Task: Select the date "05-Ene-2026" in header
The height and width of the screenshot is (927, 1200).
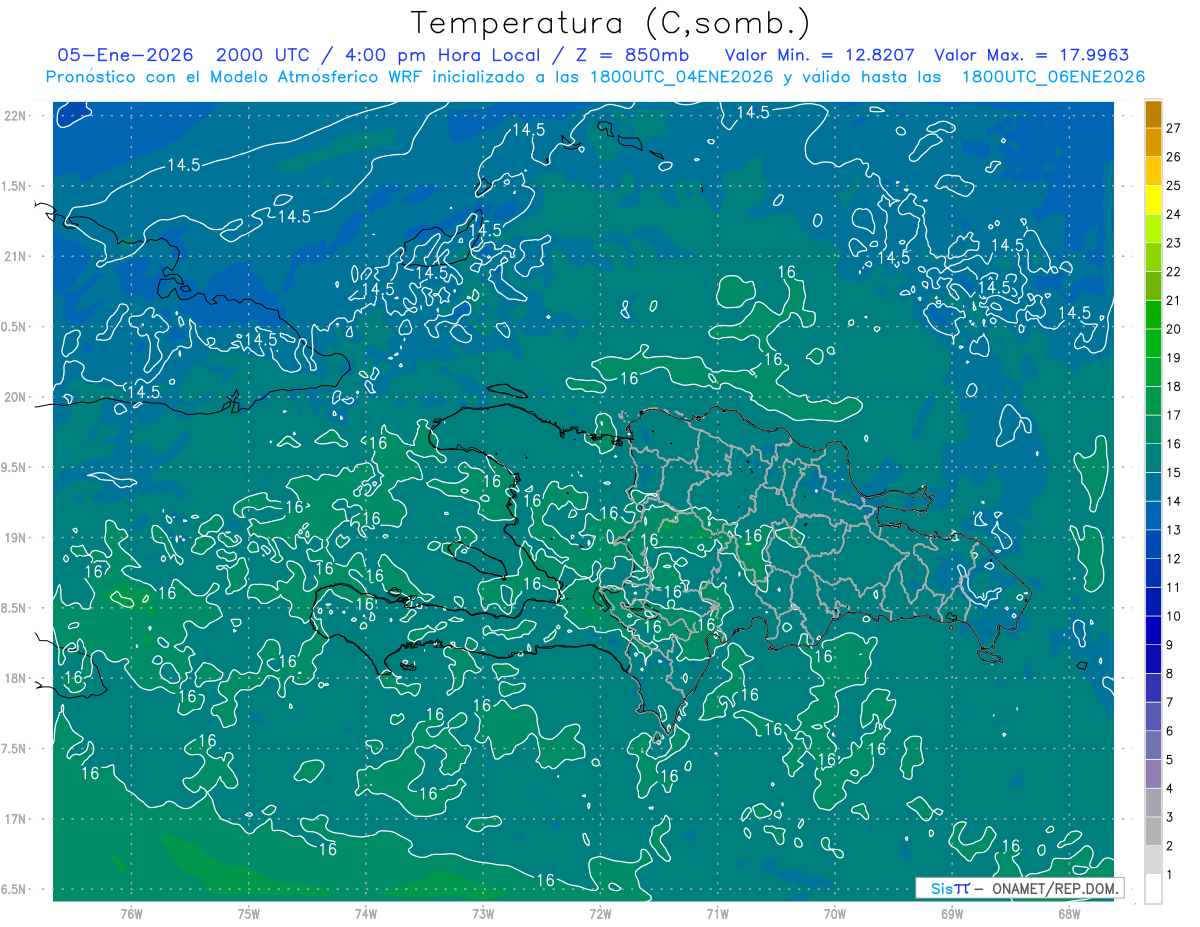Action: click(124, 55)
